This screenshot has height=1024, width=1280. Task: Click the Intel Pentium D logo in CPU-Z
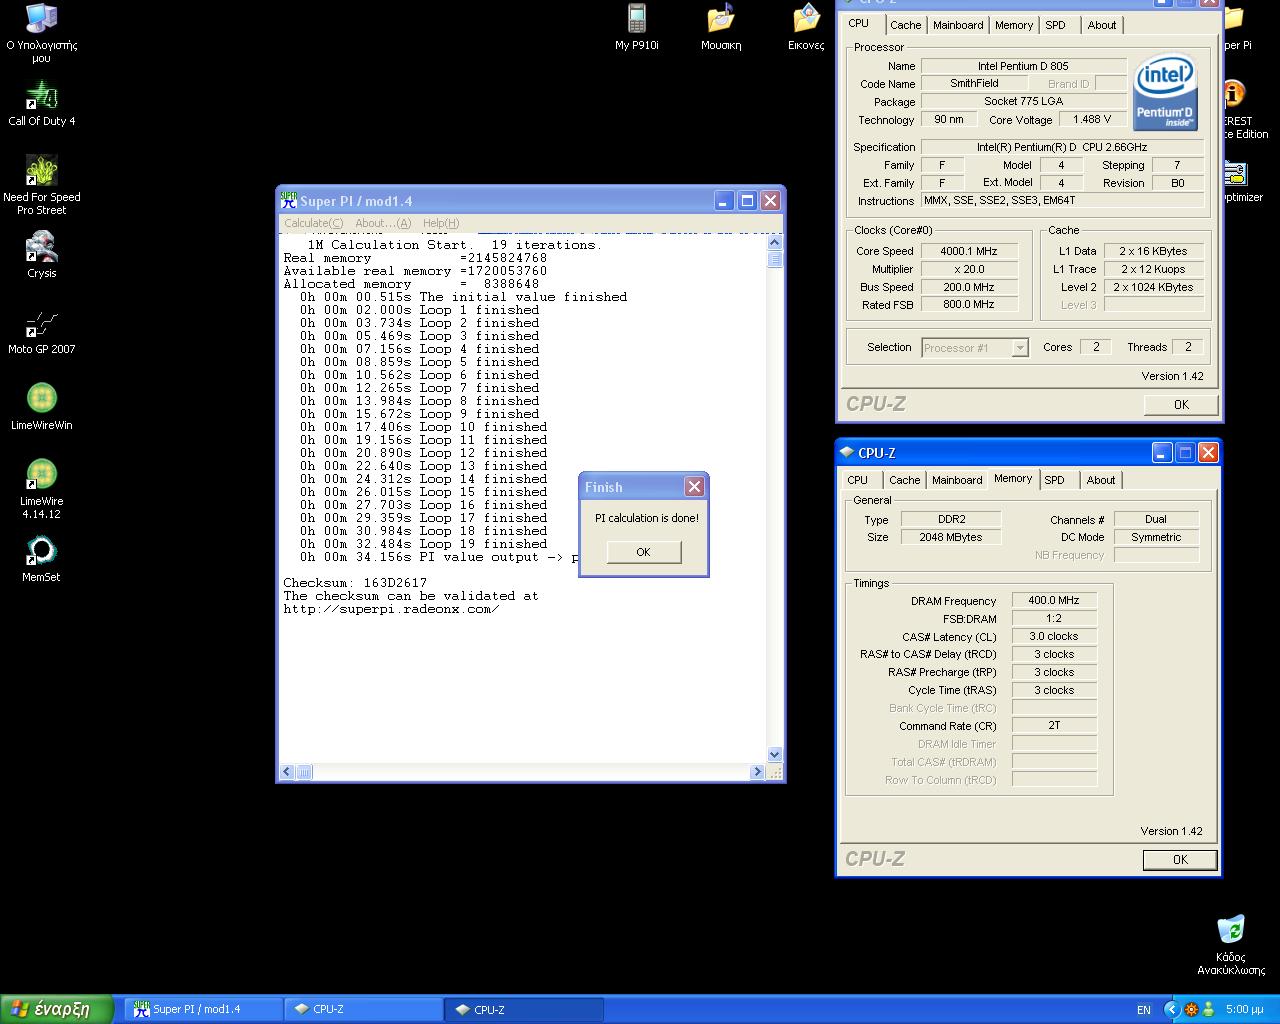[1165, 92]
